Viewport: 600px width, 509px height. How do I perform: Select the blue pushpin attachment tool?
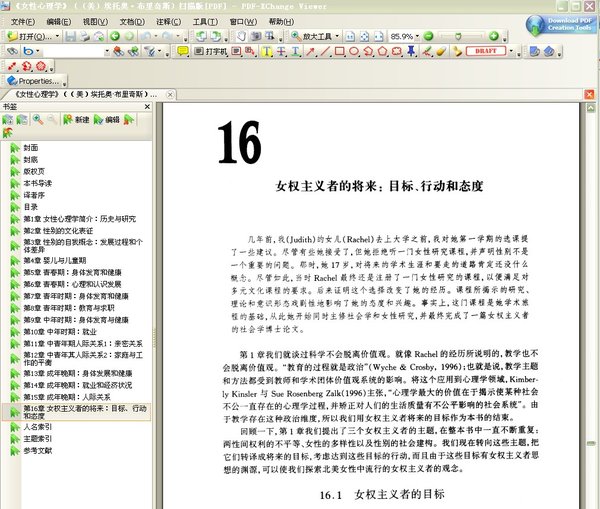[x=411, y=51]
